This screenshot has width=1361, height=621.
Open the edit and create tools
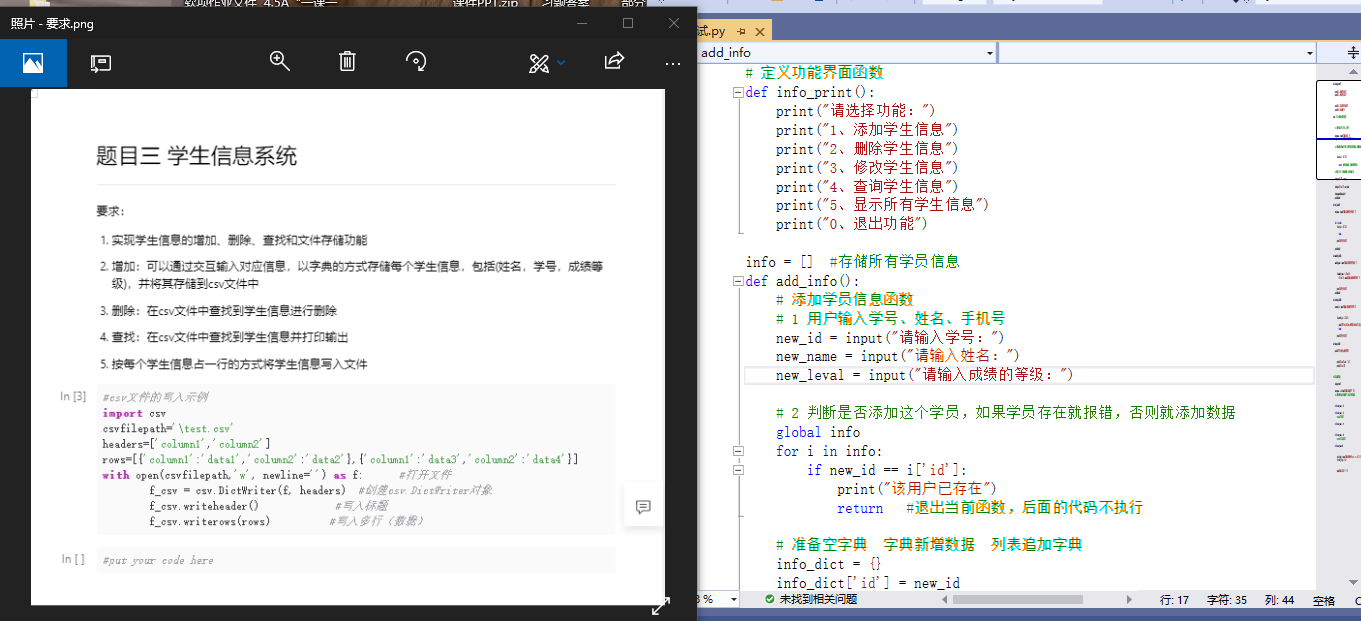pyautogui.click(x=539, y=63)
